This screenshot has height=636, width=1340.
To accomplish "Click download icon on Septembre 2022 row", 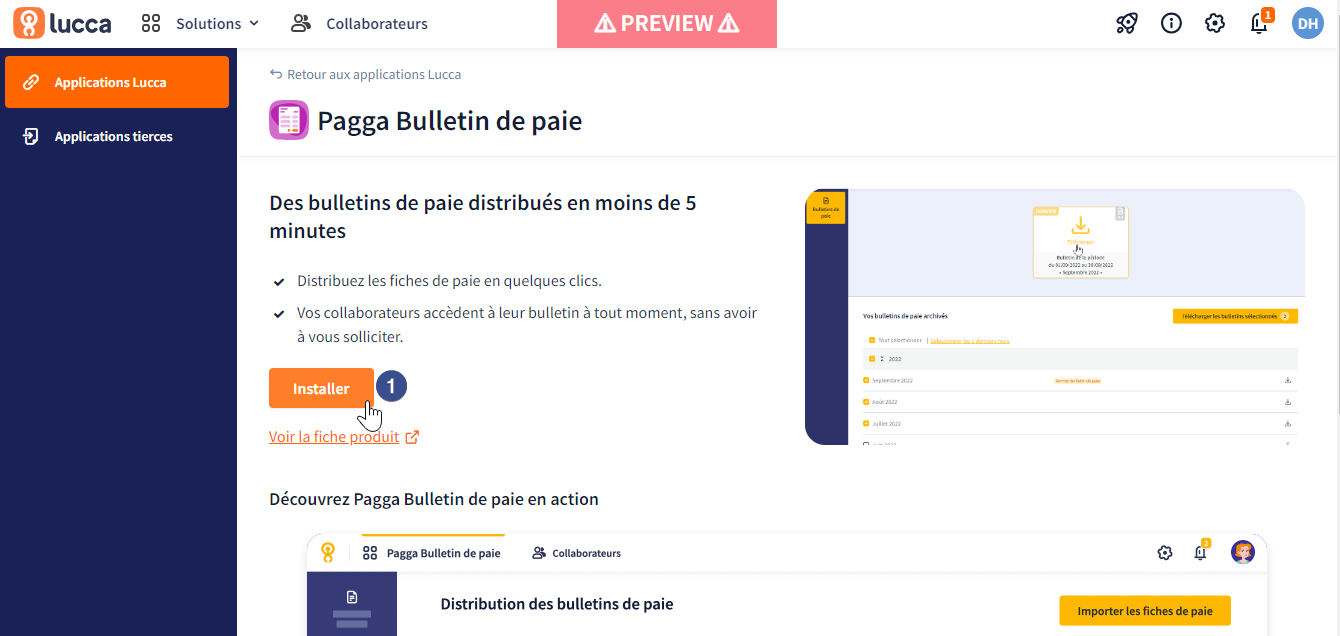I will pos(1288,380).
